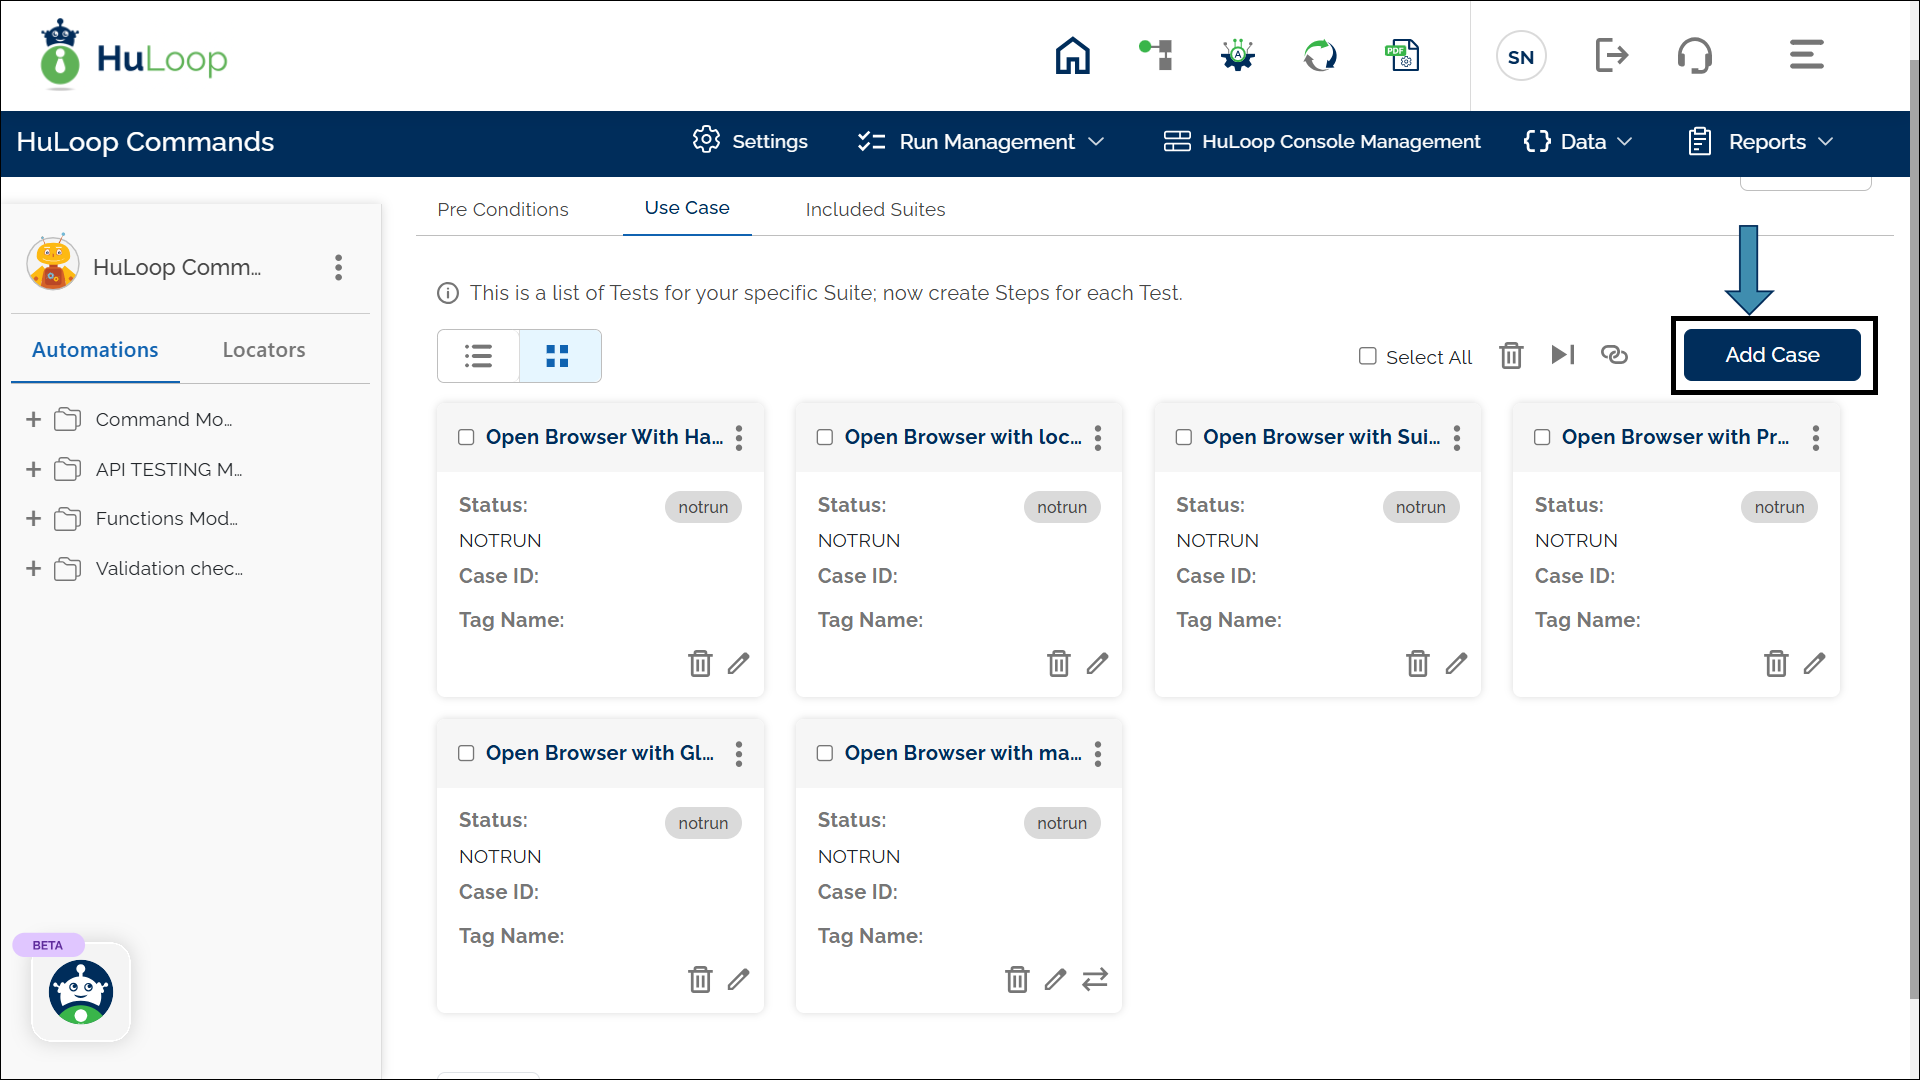Tick Open Browser with ma... case checkbox
Screen dimensions: 1920x1080
(825, 753)
